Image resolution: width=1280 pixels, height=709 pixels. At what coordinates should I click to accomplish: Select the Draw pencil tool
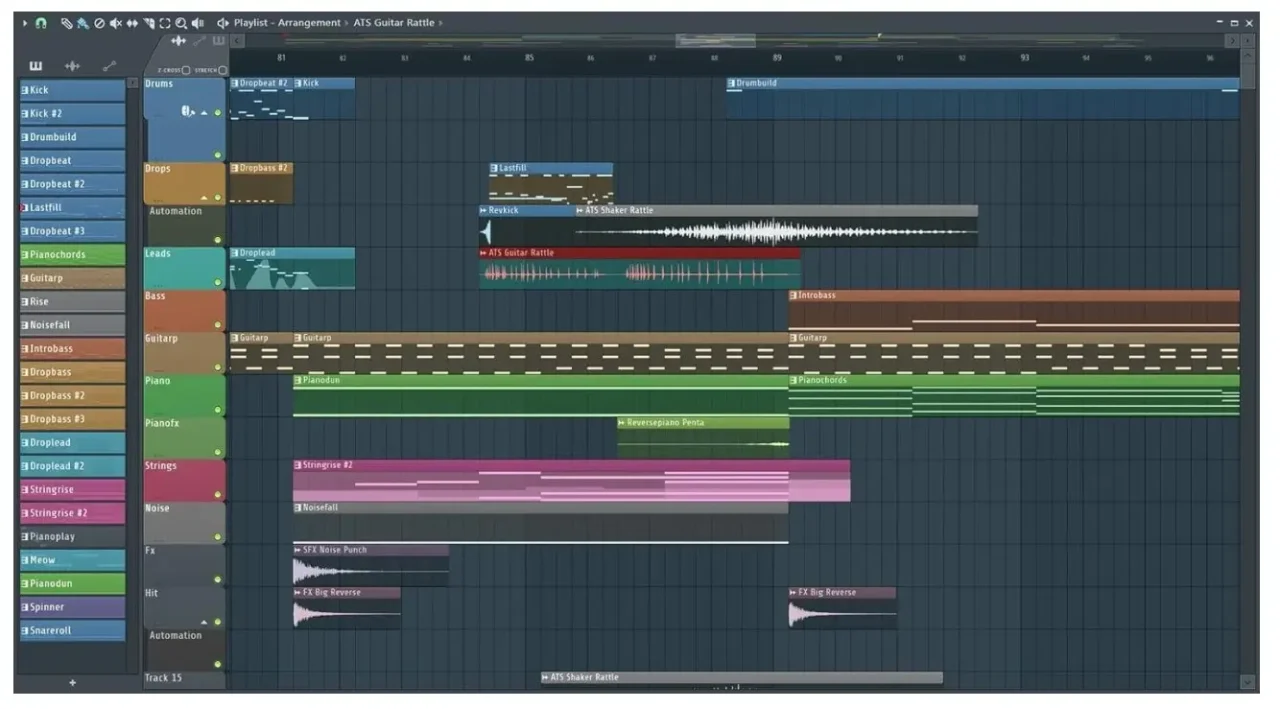click(x=66, y=22)
